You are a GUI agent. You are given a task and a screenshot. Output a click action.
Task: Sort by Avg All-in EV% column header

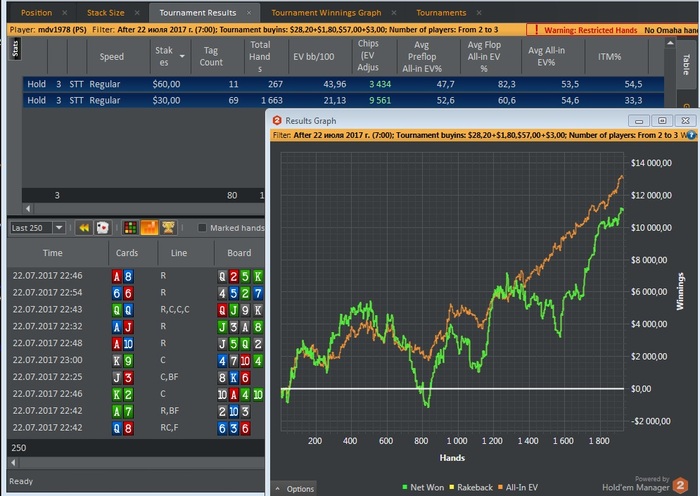(546, 57)
